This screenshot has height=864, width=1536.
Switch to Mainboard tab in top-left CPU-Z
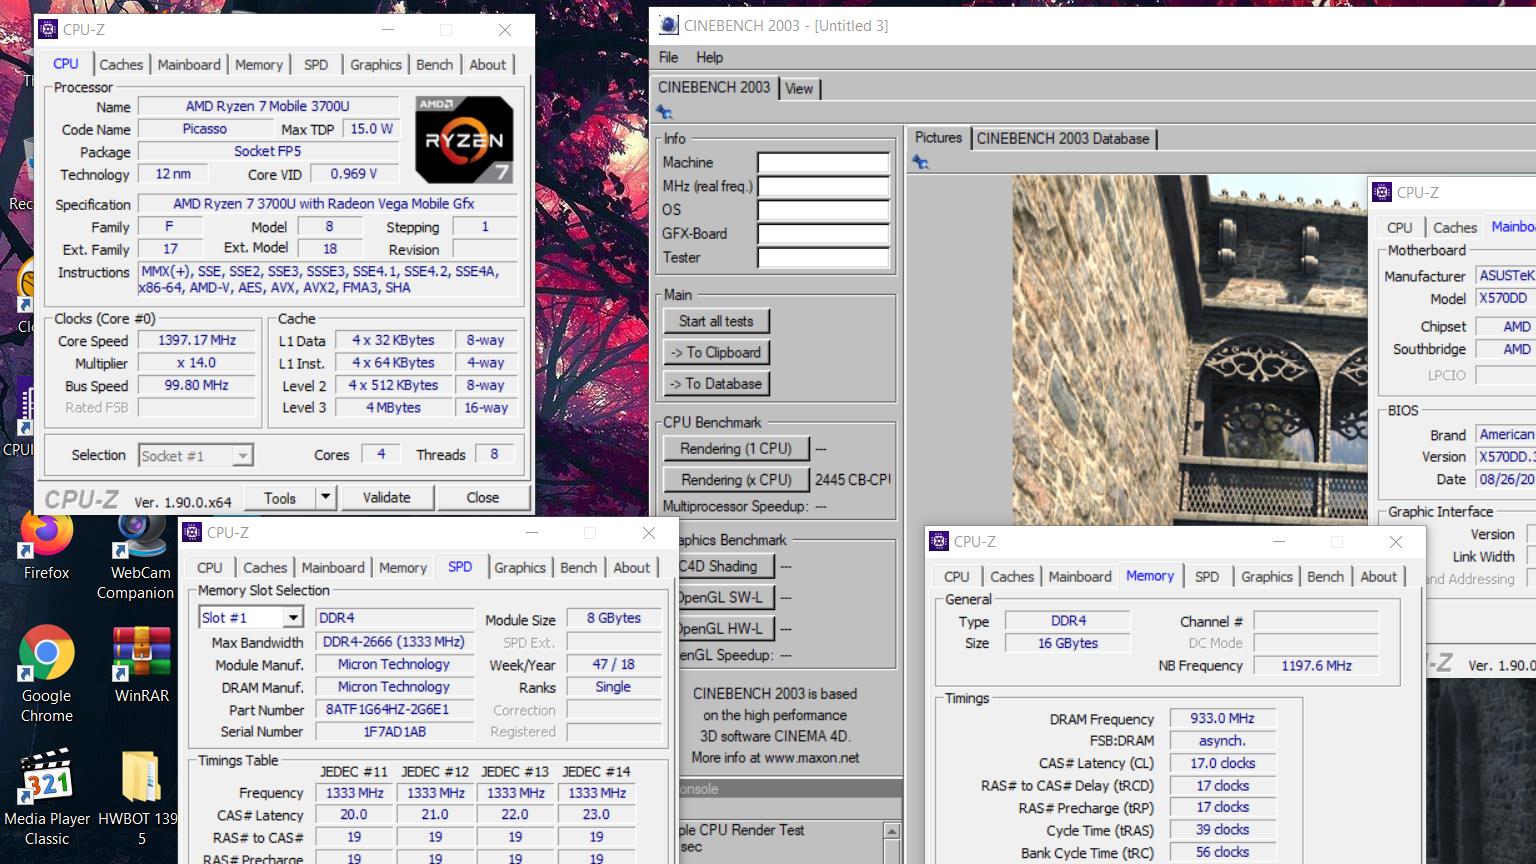tap(189, 64)
